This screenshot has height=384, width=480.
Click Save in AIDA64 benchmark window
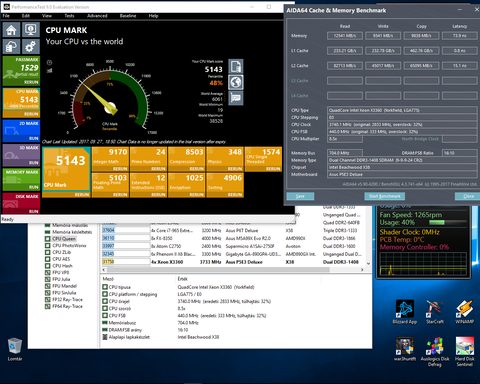tap(300, 196)
